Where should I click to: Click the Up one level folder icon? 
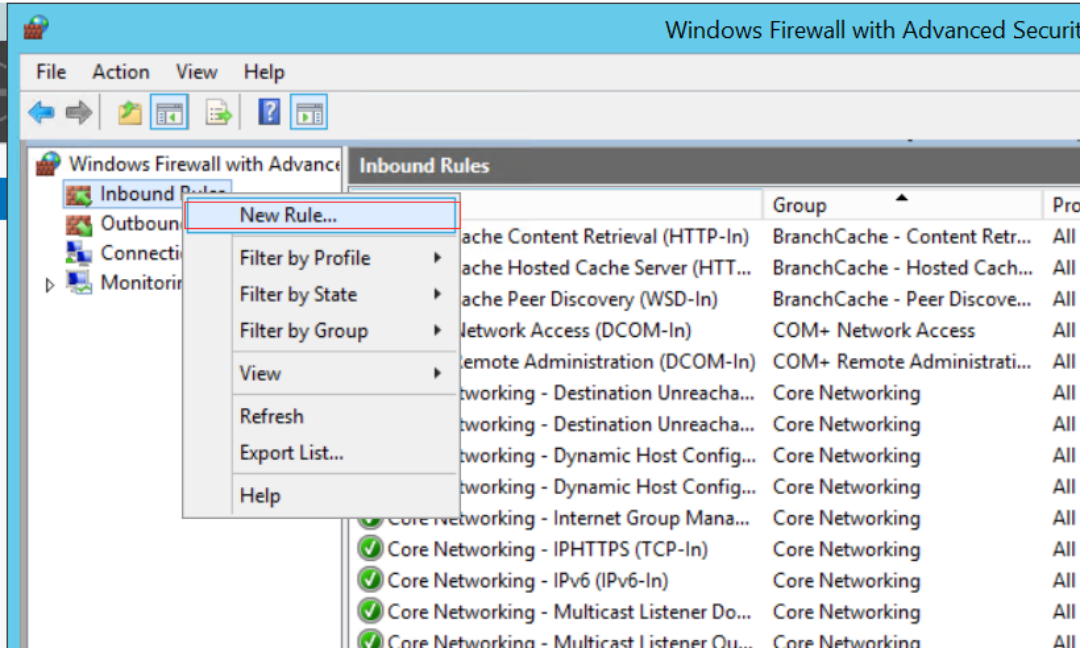tap(129, 112)
